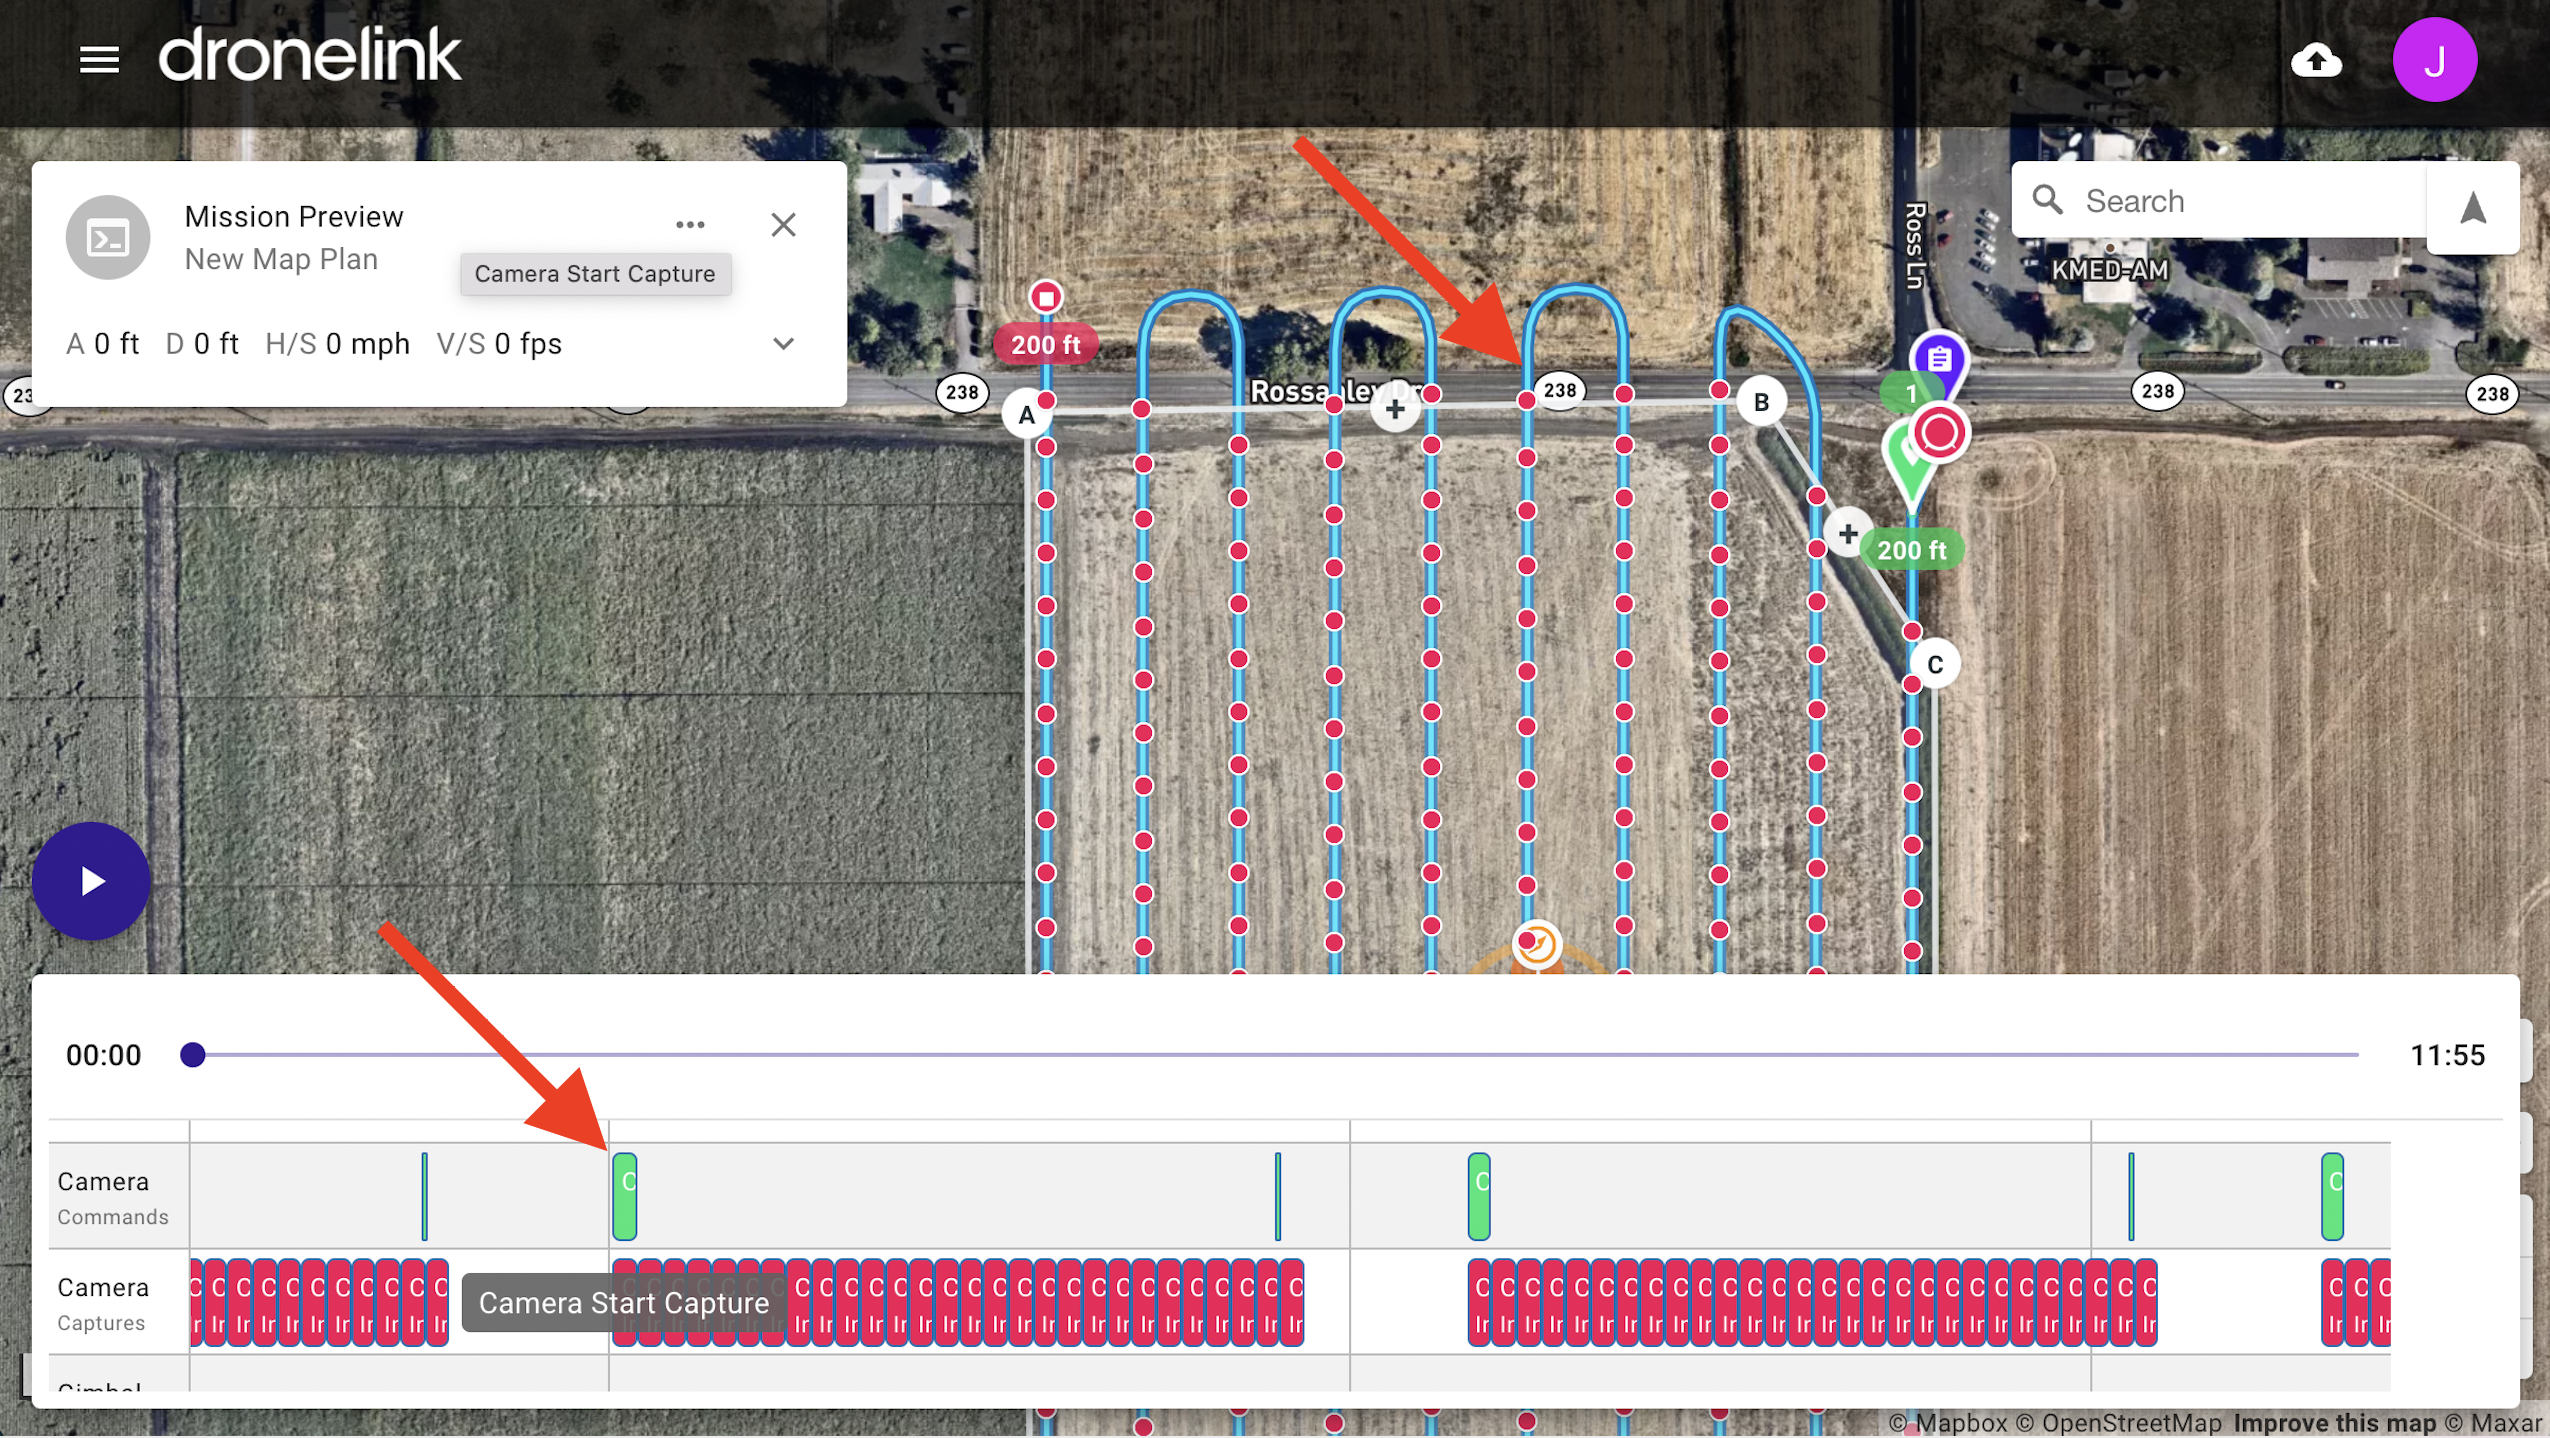This screenshot has height=1438, width=2550.
Task: Click the V/S 0 fps readout
Action: click(499, 344)
